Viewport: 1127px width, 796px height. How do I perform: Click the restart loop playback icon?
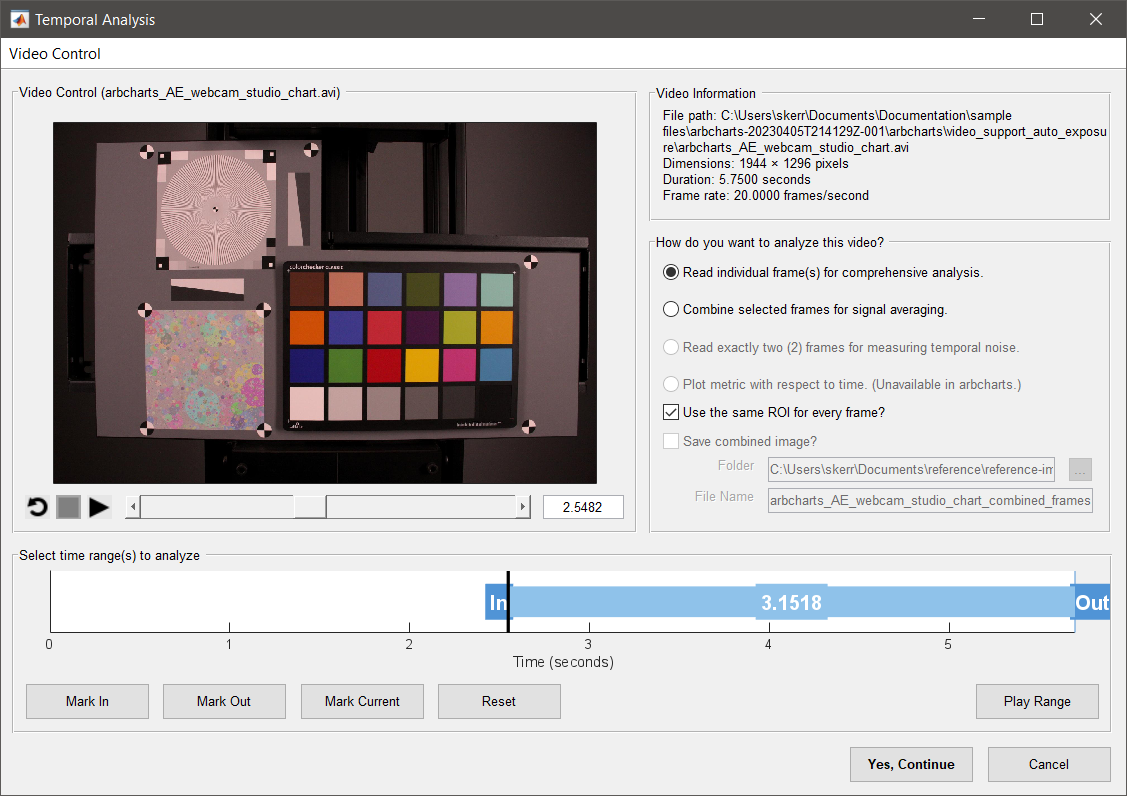pyautogui.click(x=37, y=507)
